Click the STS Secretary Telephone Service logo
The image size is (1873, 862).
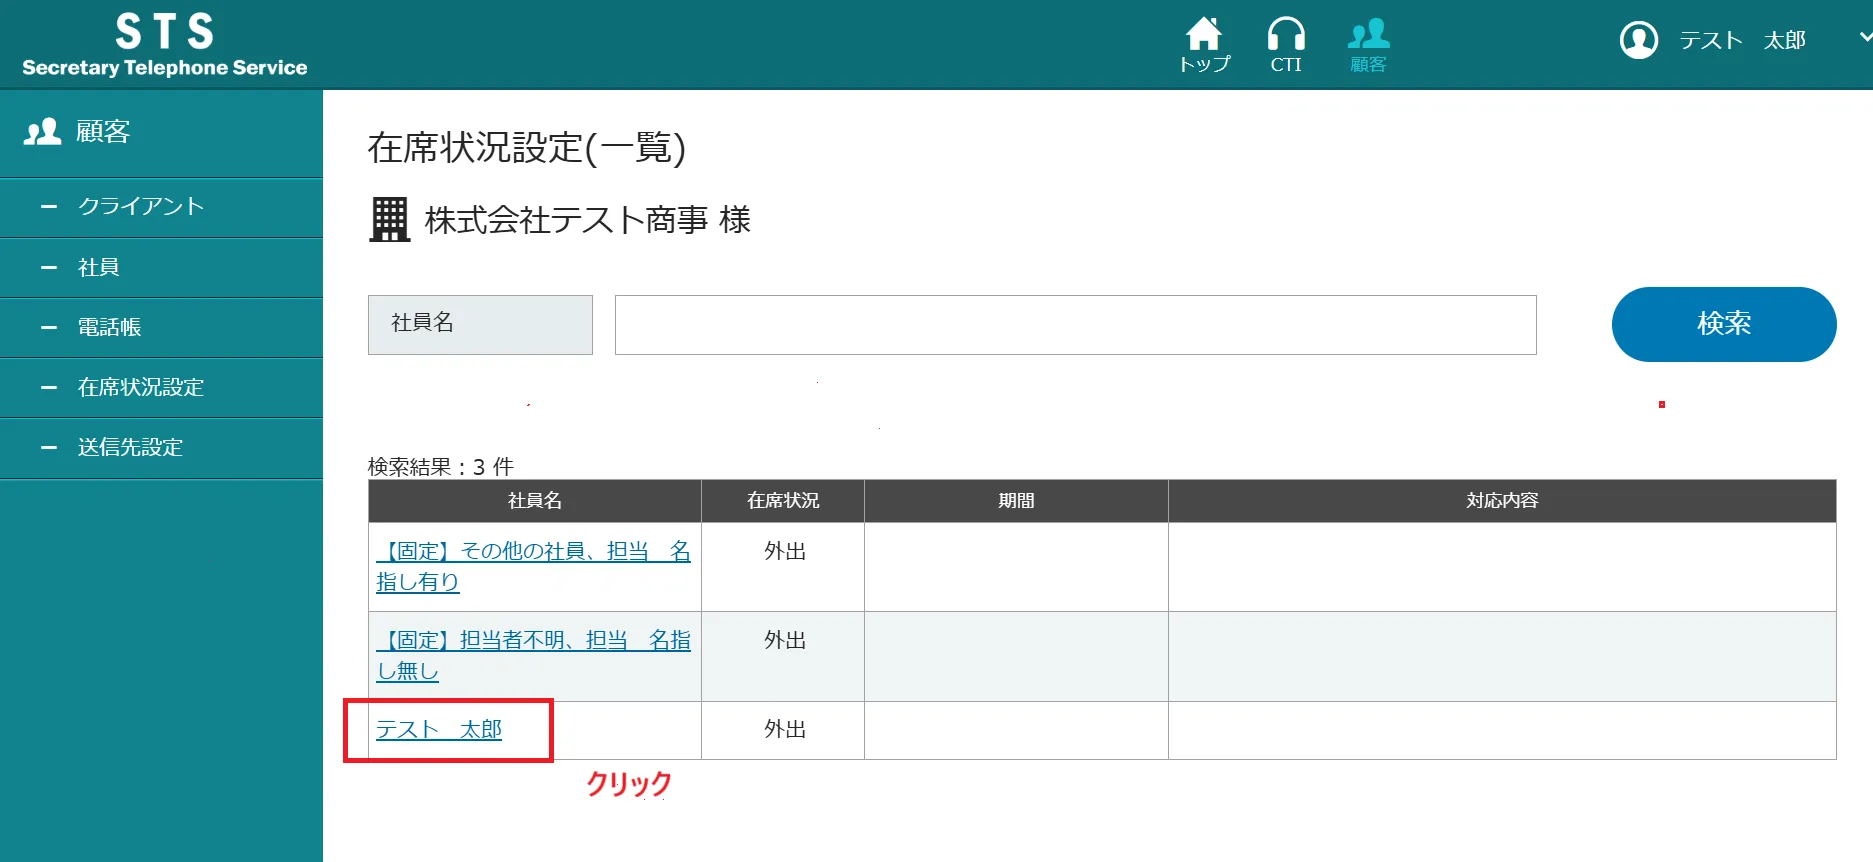tap(165, 45)
